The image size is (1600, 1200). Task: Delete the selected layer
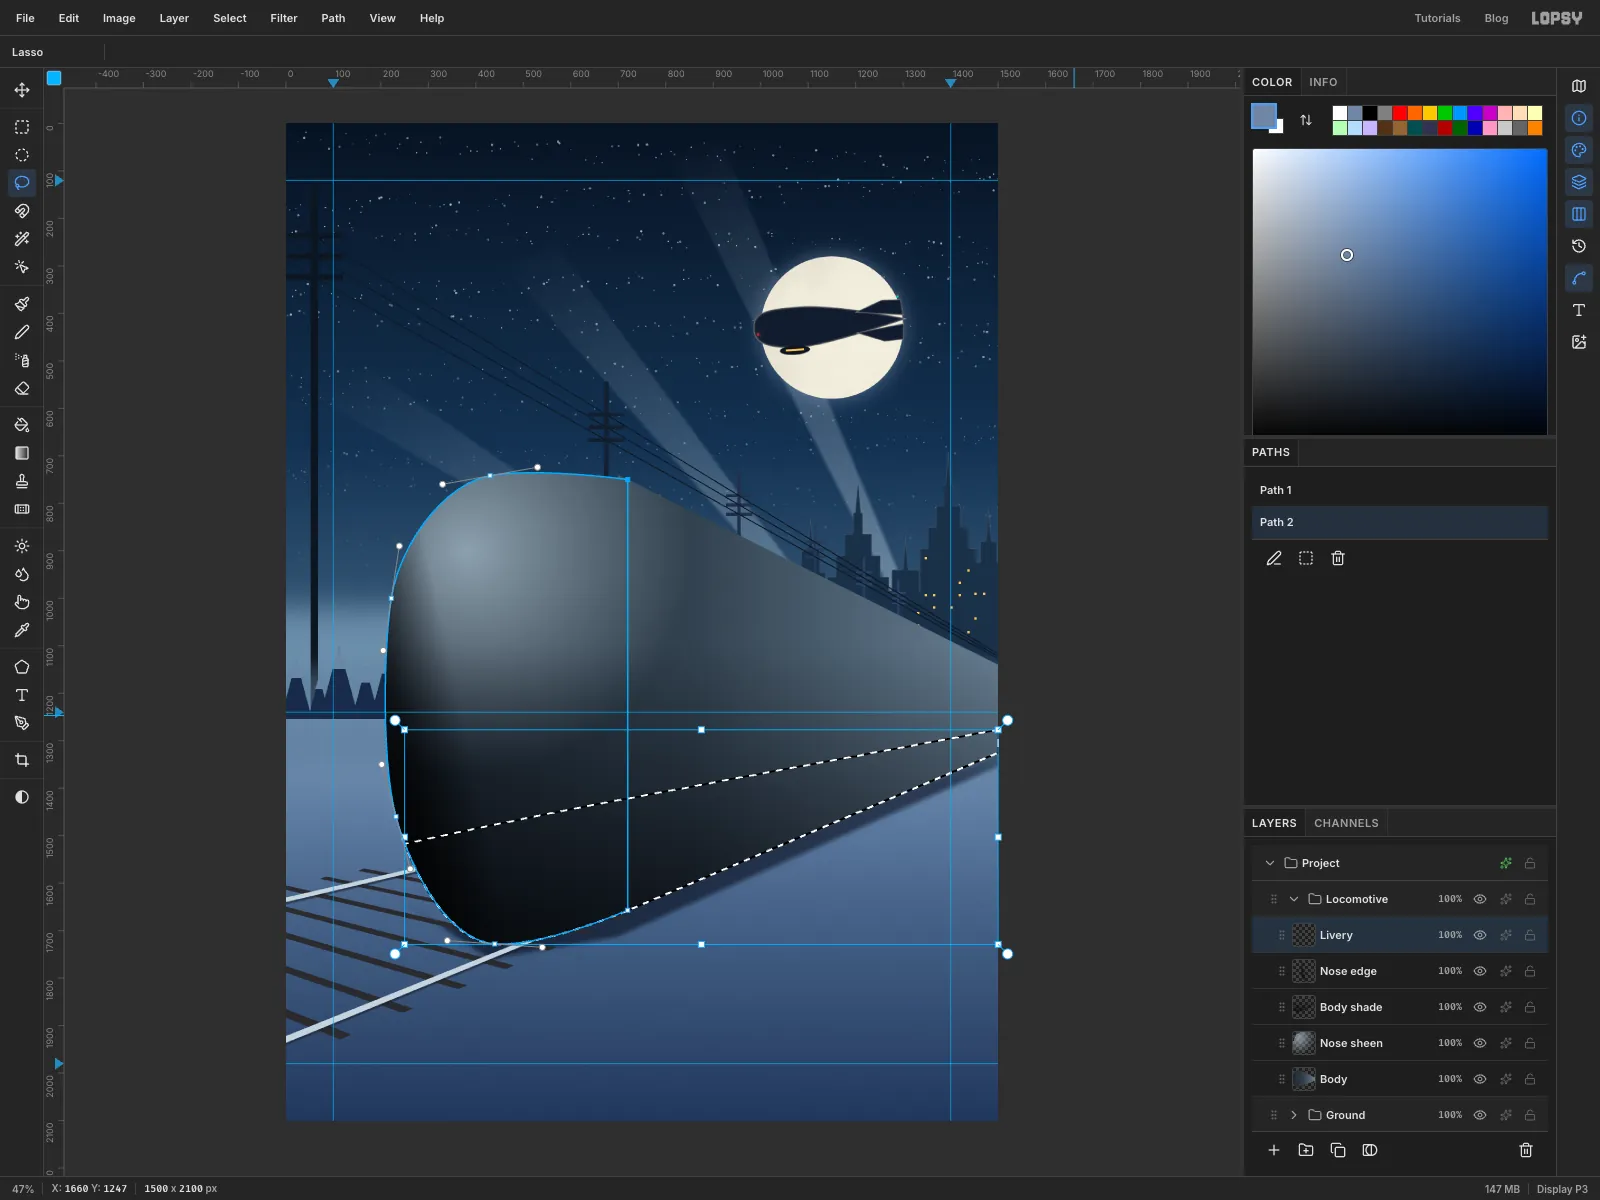pyautogui.click(x=1526, y=1150)
